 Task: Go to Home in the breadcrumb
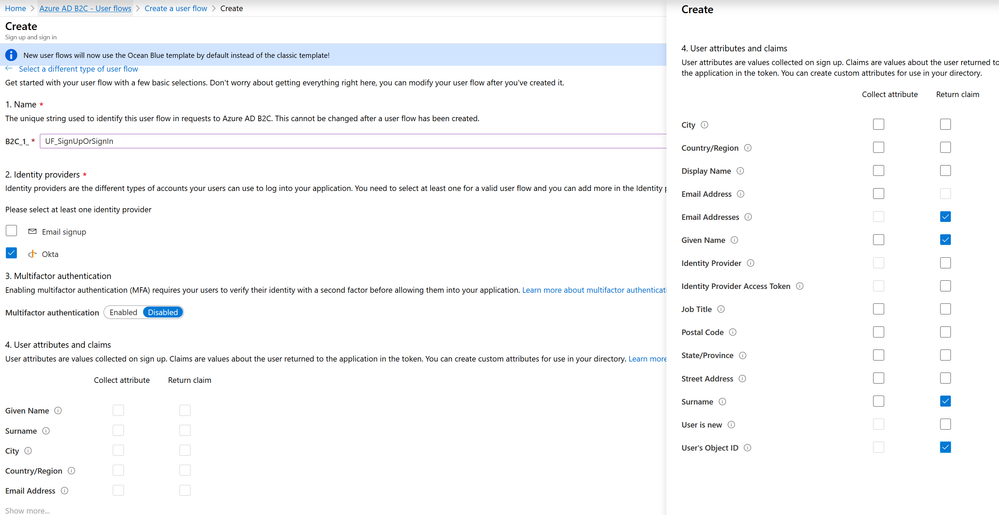click(15, 8)
